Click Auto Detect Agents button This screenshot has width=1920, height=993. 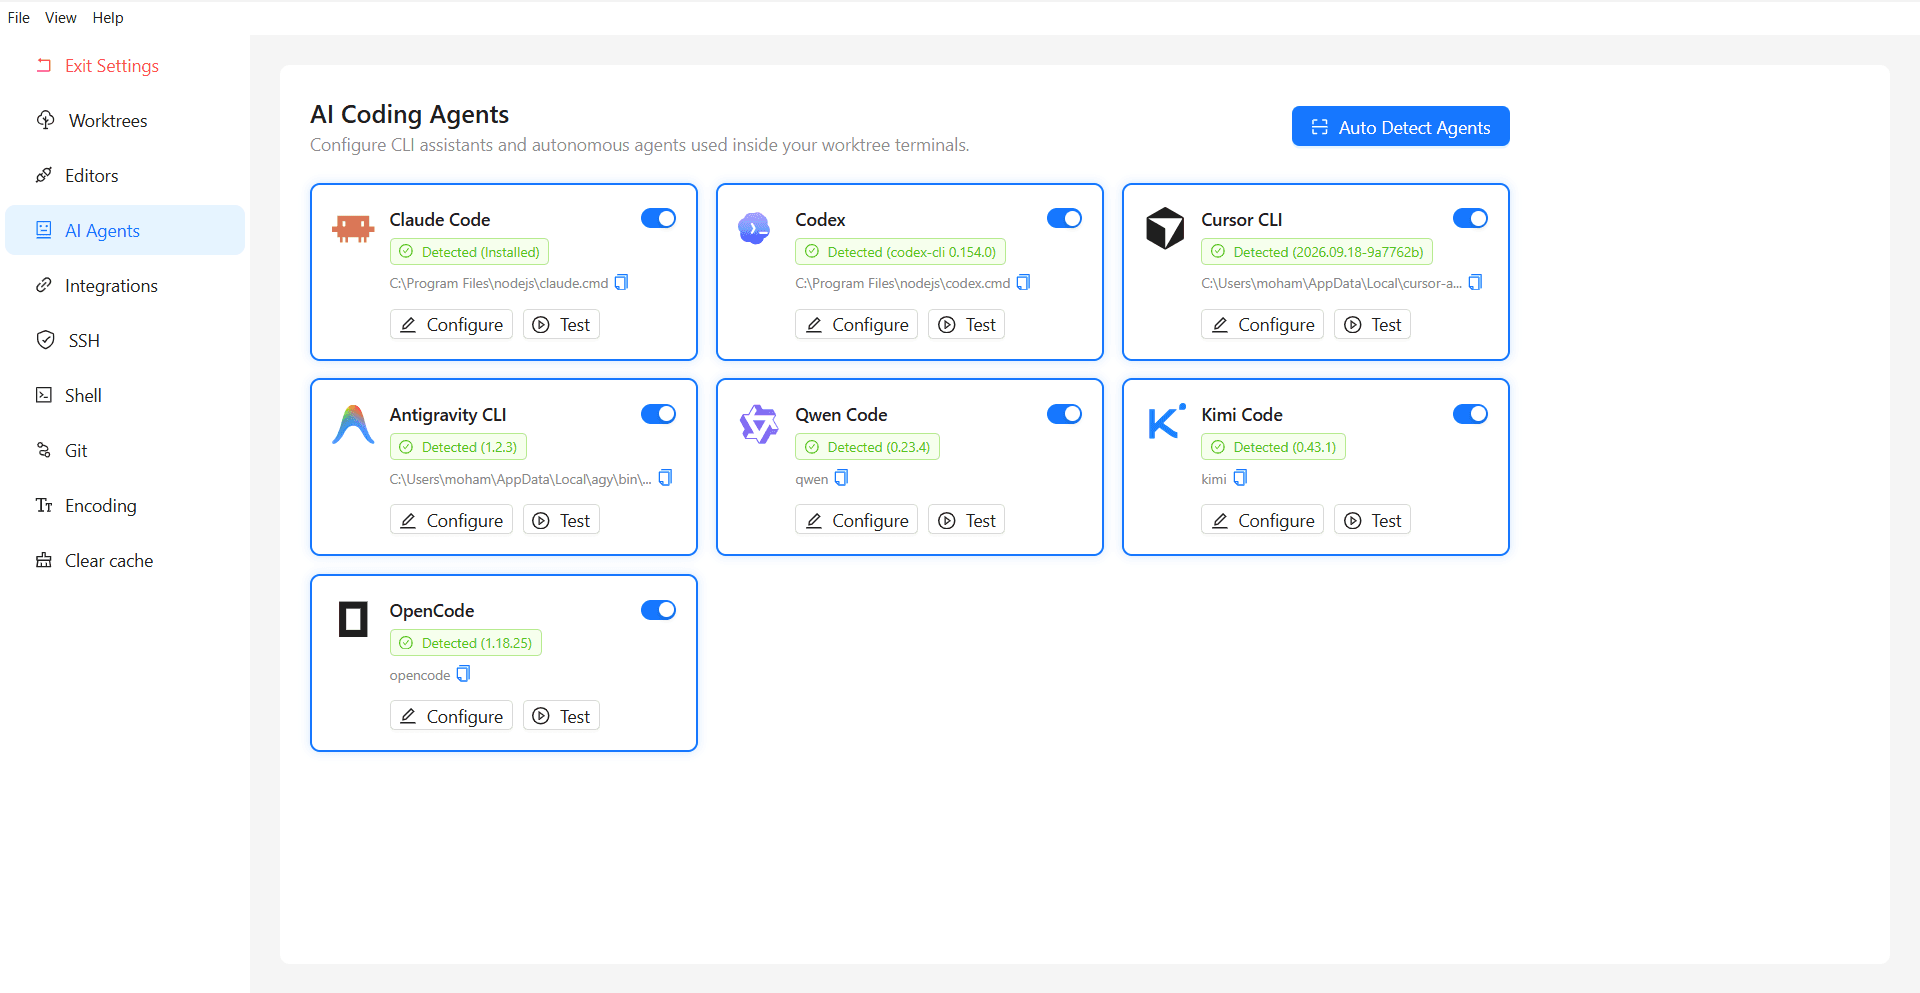point(1400,127)
